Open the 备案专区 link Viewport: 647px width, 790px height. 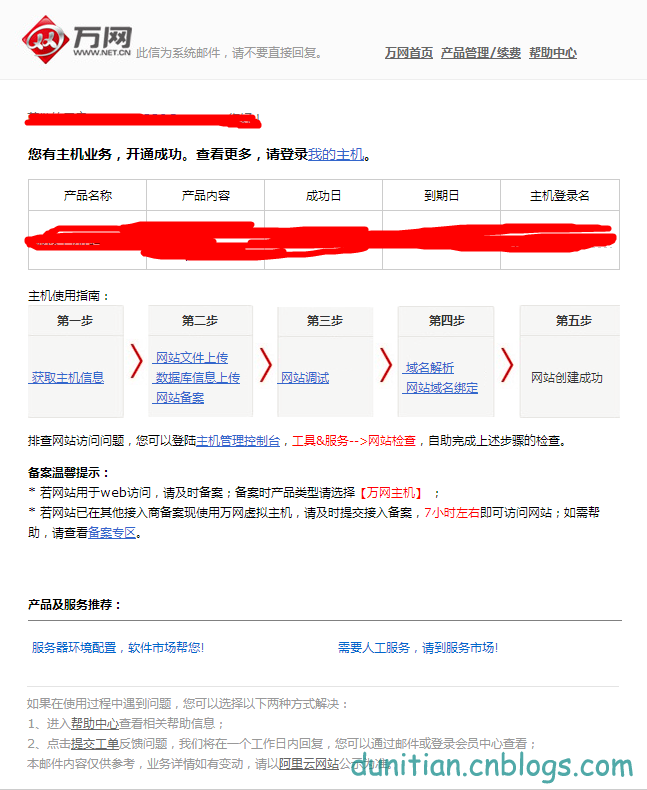pyautogui.click(x=112, y=533)
